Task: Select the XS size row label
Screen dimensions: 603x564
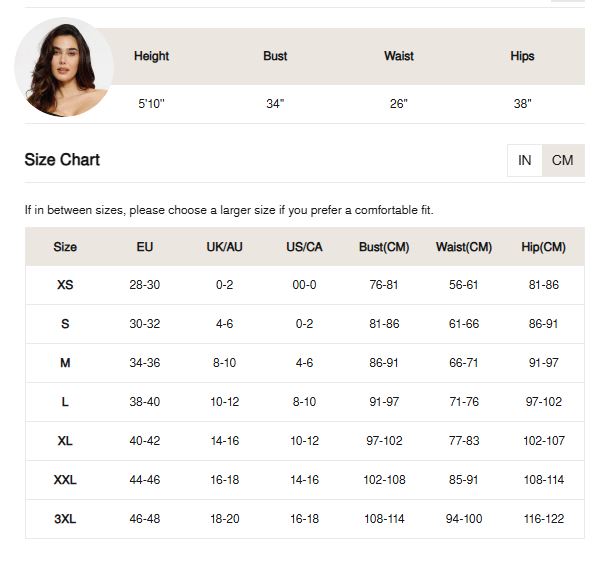Action: (x=65, y=285)
